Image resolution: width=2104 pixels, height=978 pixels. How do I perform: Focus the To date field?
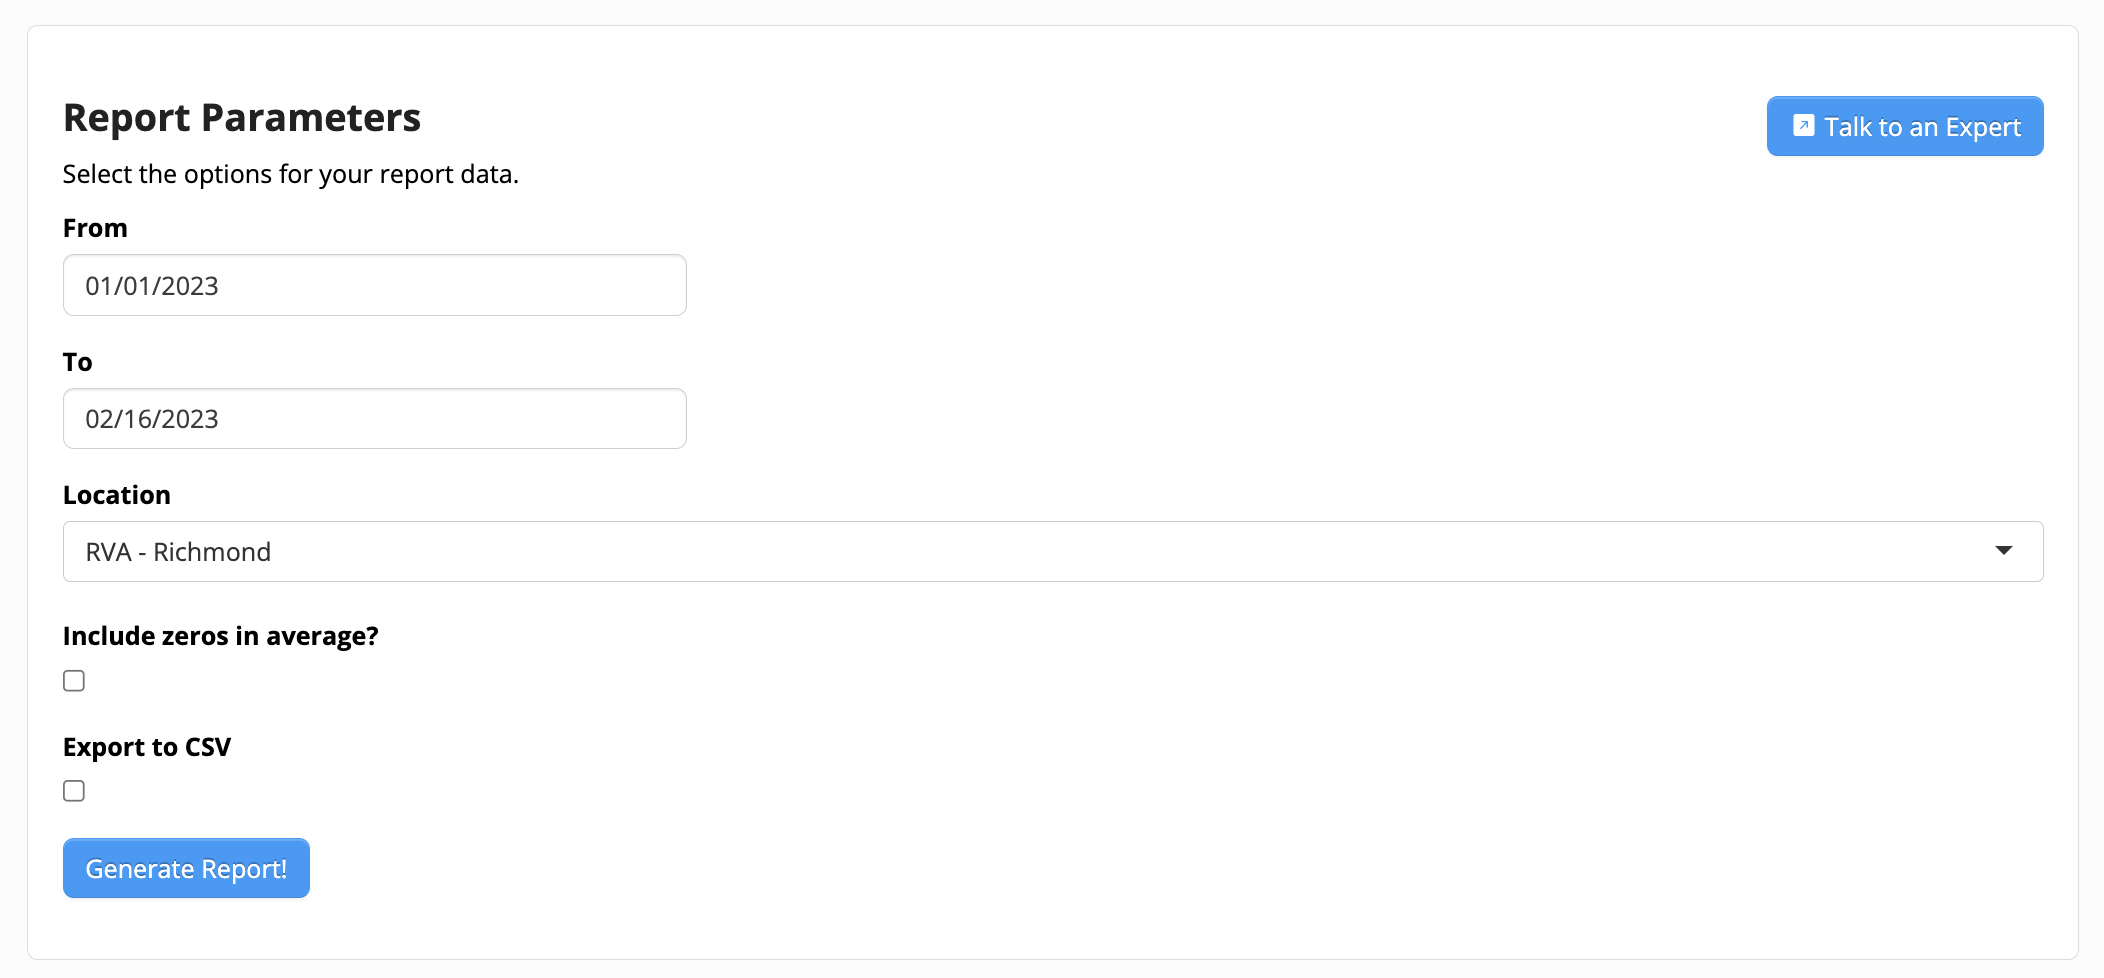coord(374,418)
